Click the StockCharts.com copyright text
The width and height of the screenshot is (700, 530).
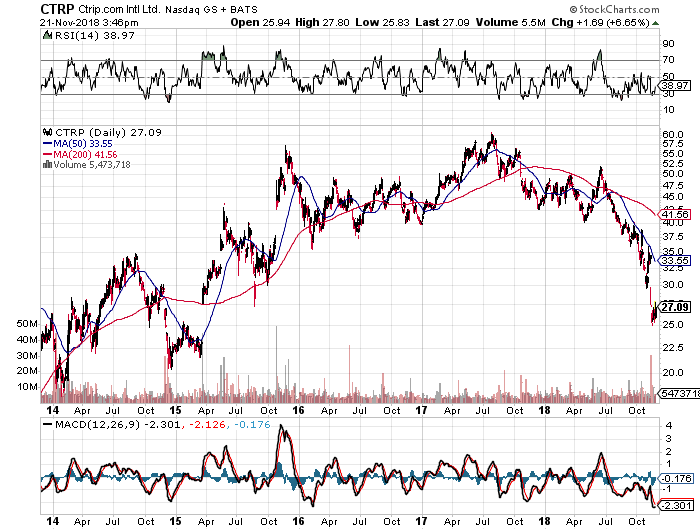tap(614, 9)
